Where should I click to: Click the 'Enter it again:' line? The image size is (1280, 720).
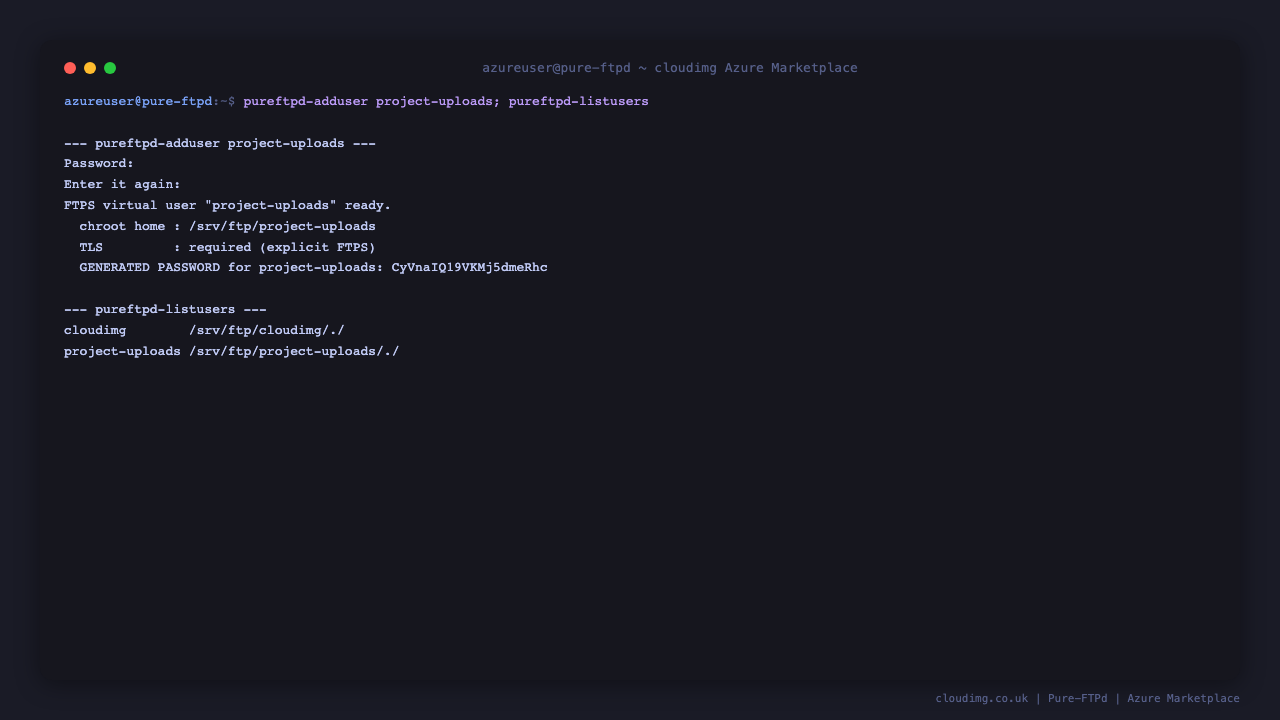tap(122, 184)
